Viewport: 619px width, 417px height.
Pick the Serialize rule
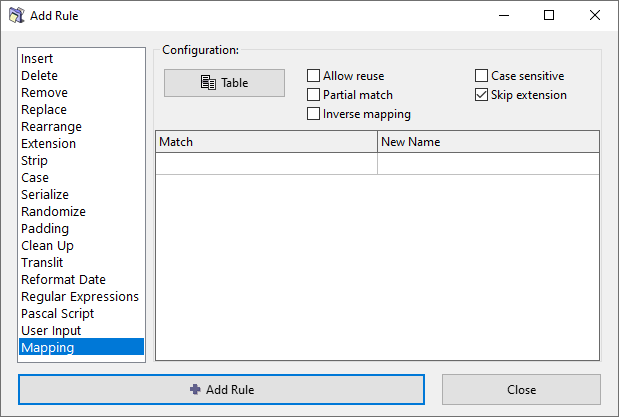(45, 195)
